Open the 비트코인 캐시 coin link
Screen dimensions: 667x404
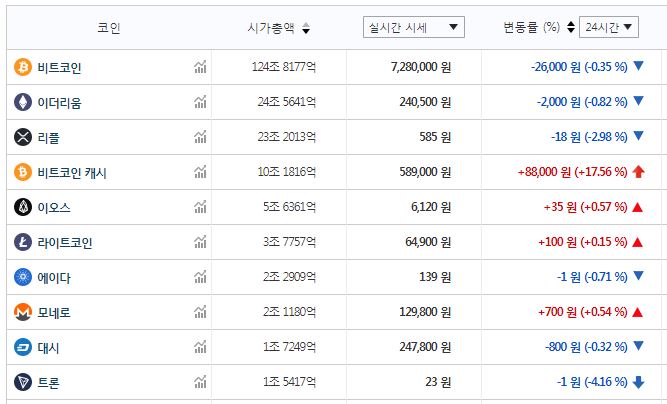(72, 172)
